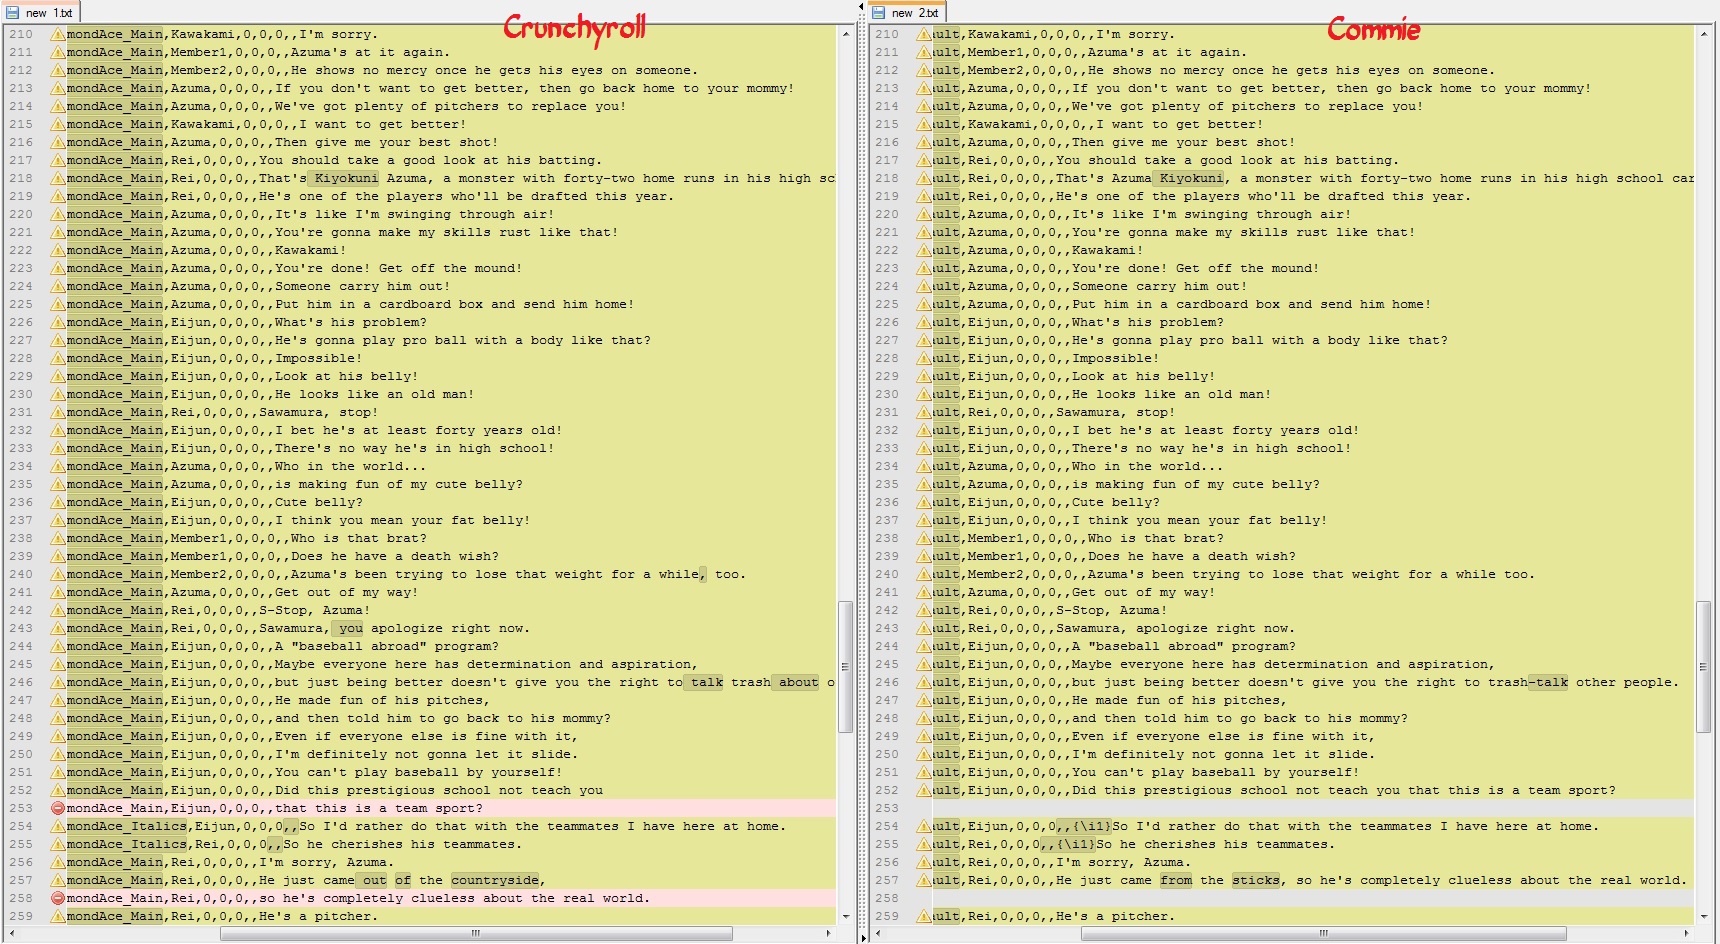Click the scroll-up arrow of new 2.txt pane
The width and height of the screenshot is (1720, 944).
tap(1704, 33)
